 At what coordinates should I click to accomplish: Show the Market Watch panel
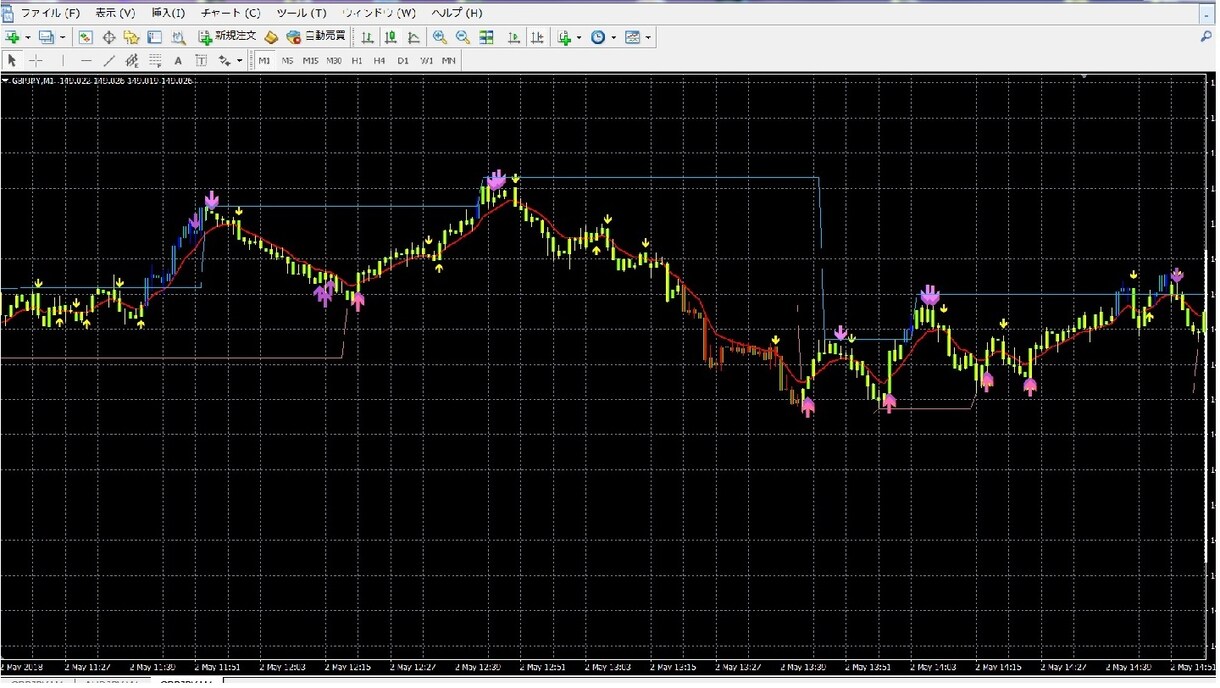tap(86, 37)
